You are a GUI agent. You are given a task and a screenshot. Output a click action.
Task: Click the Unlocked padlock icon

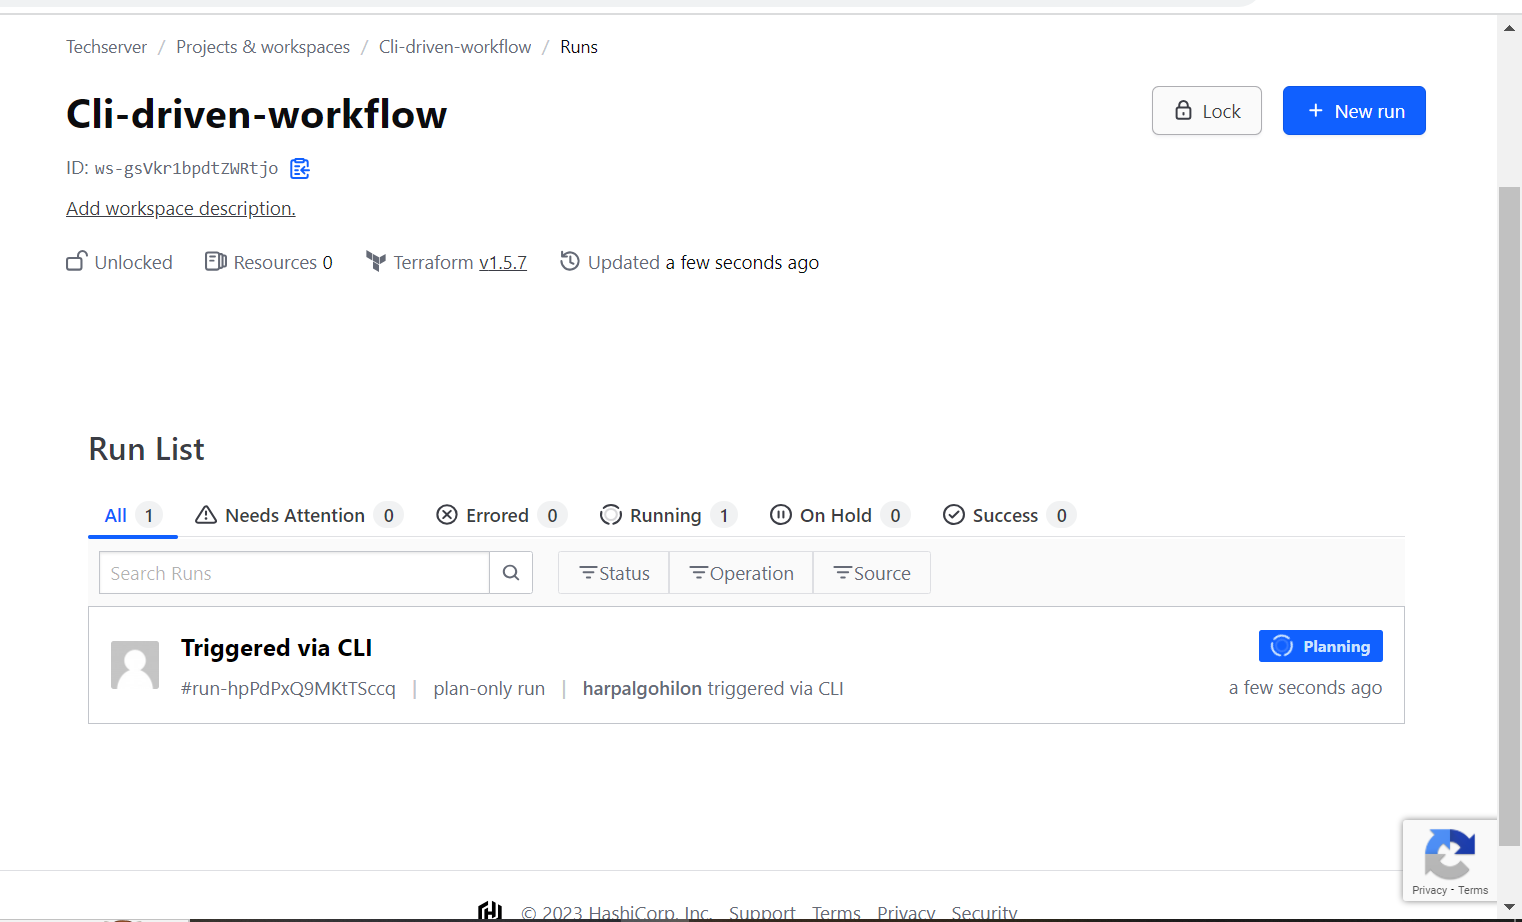click(77, 262)
